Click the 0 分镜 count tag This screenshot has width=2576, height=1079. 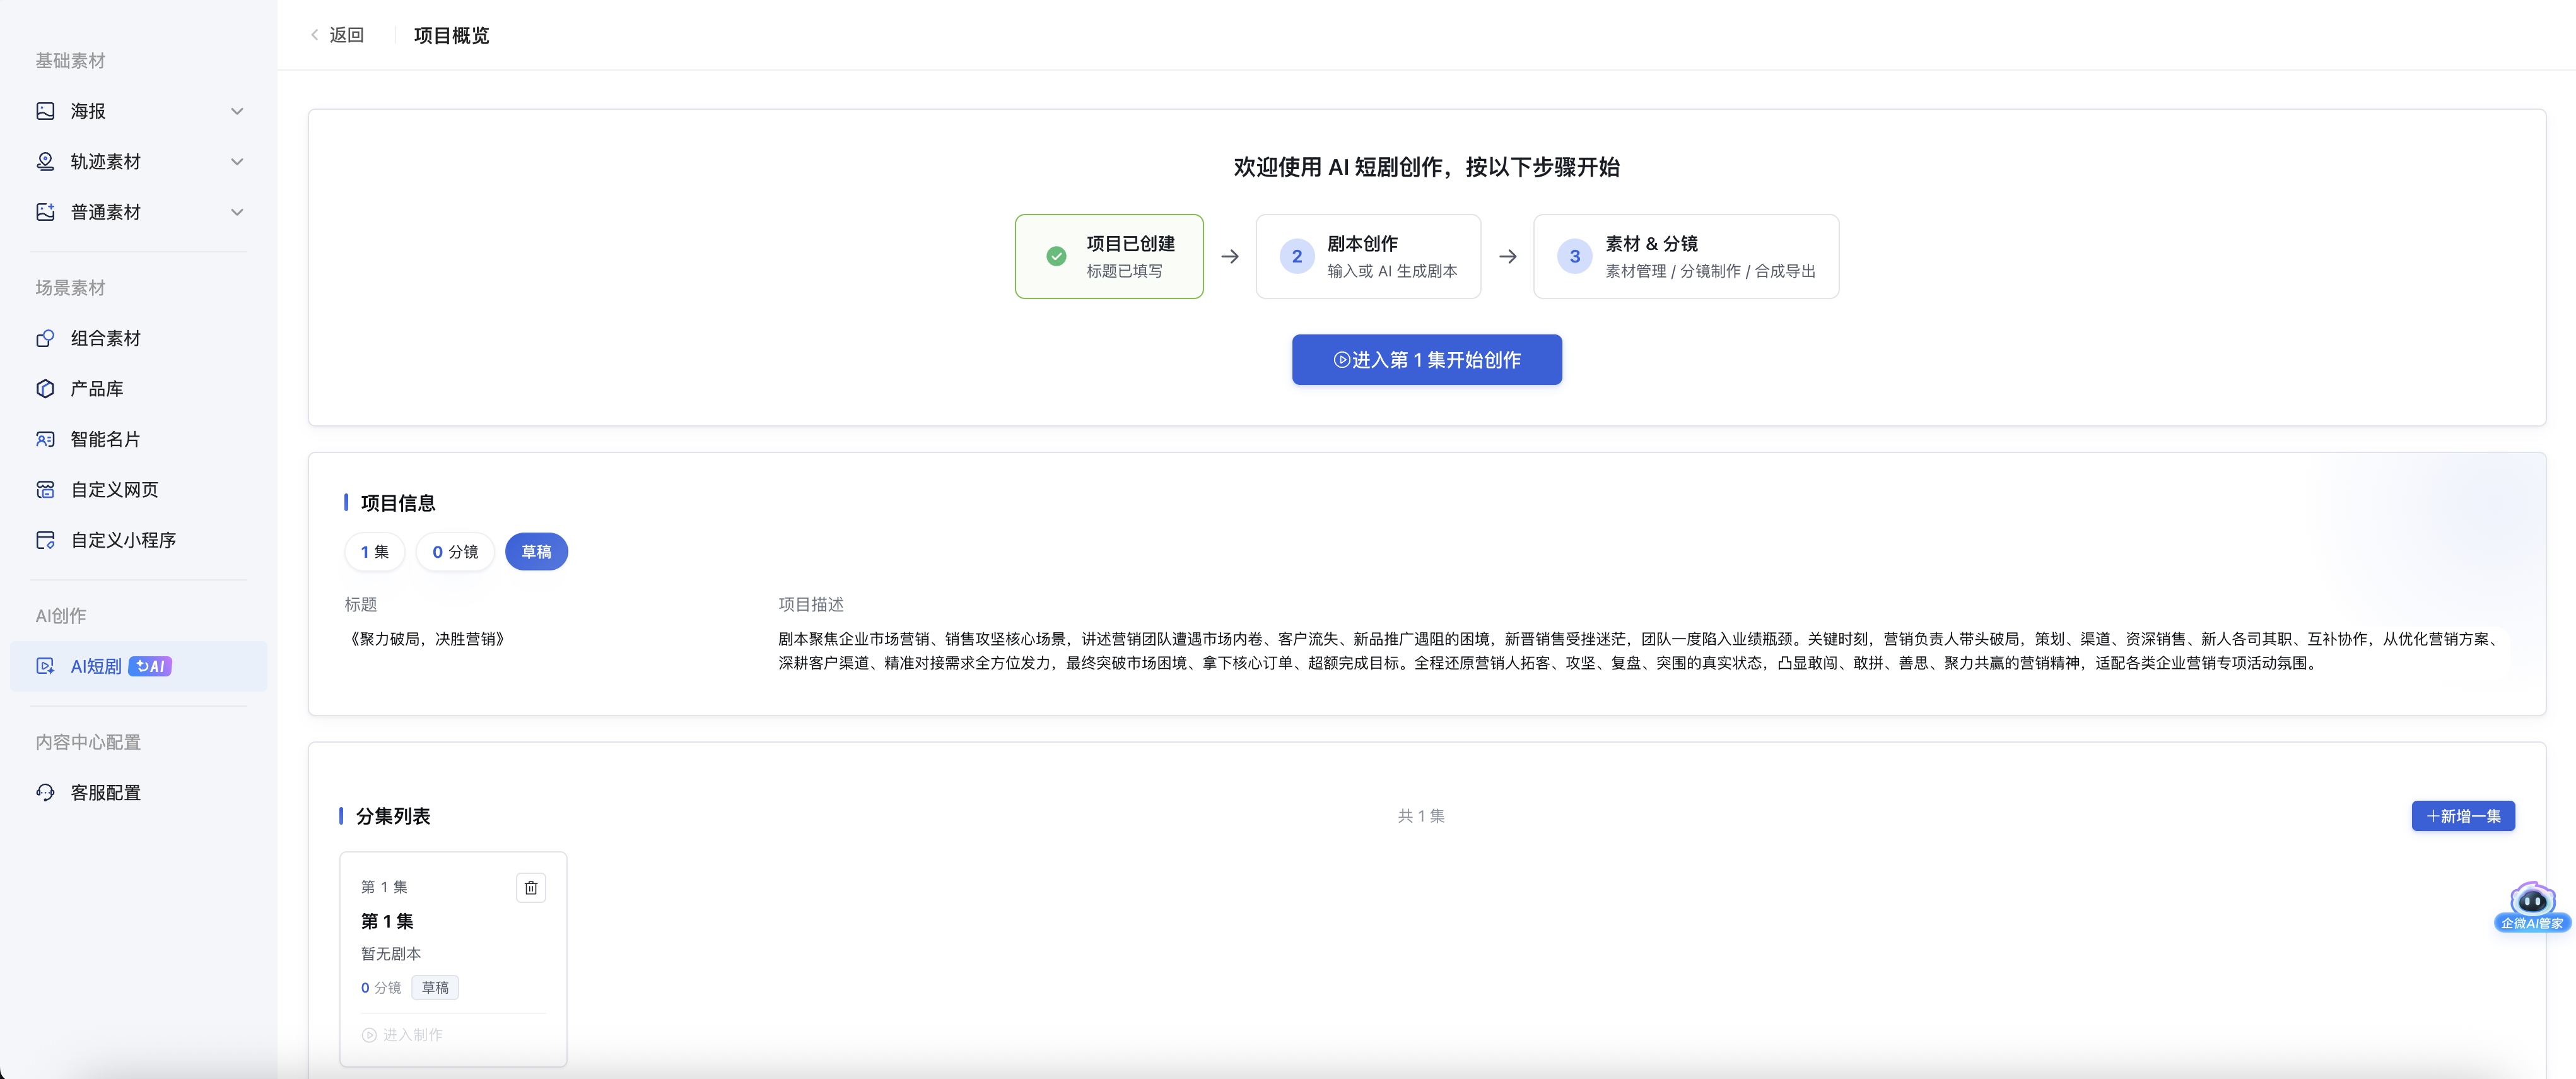click(455, 552)
